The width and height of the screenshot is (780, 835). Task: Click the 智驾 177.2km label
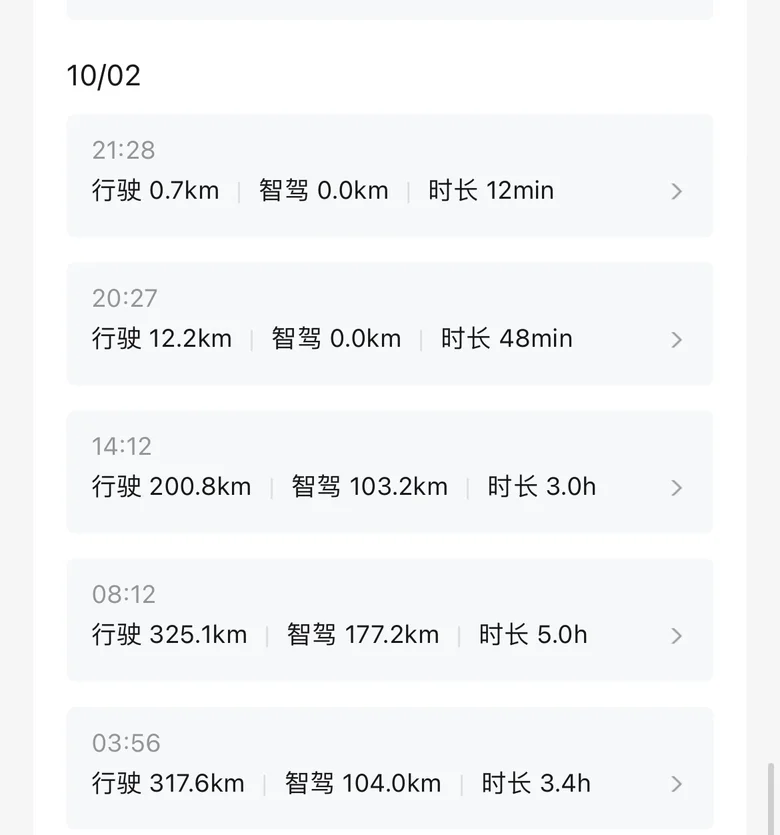click(x=362, y=635)
